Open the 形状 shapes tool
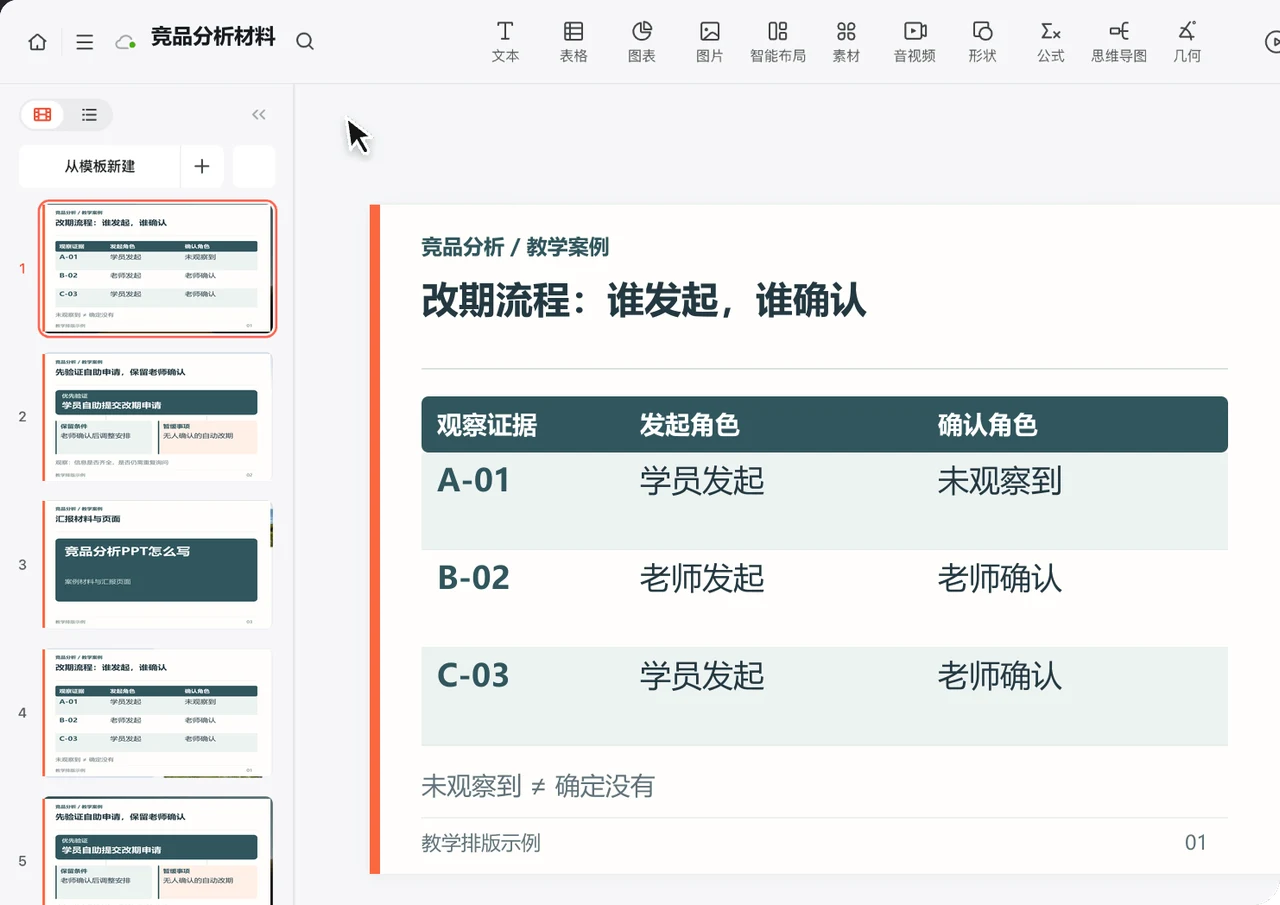 click(x=983, y=42)
